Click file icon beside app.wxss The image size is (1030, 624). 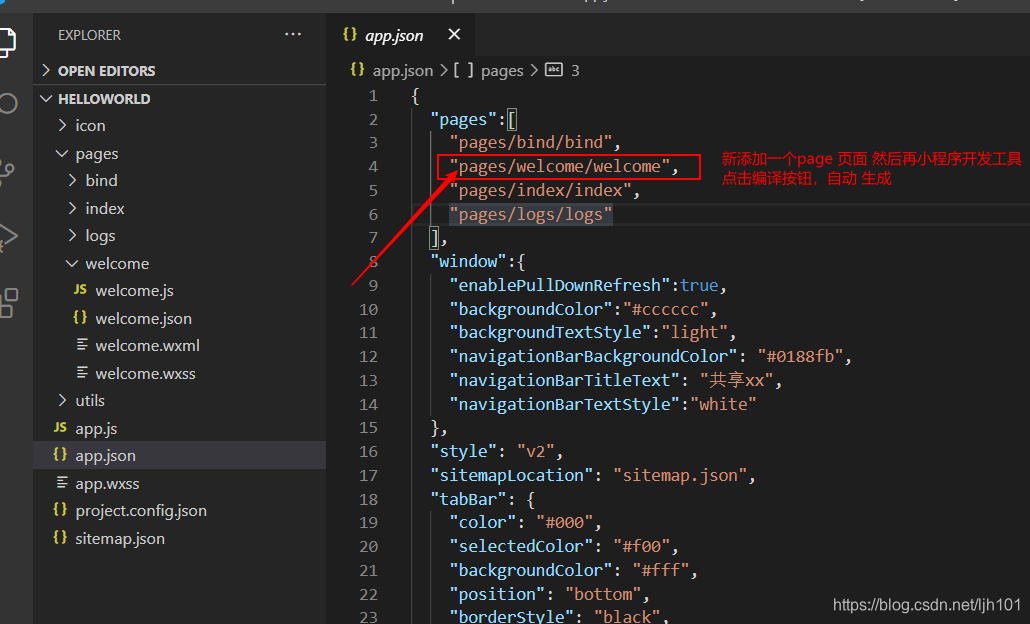[62, 483]
